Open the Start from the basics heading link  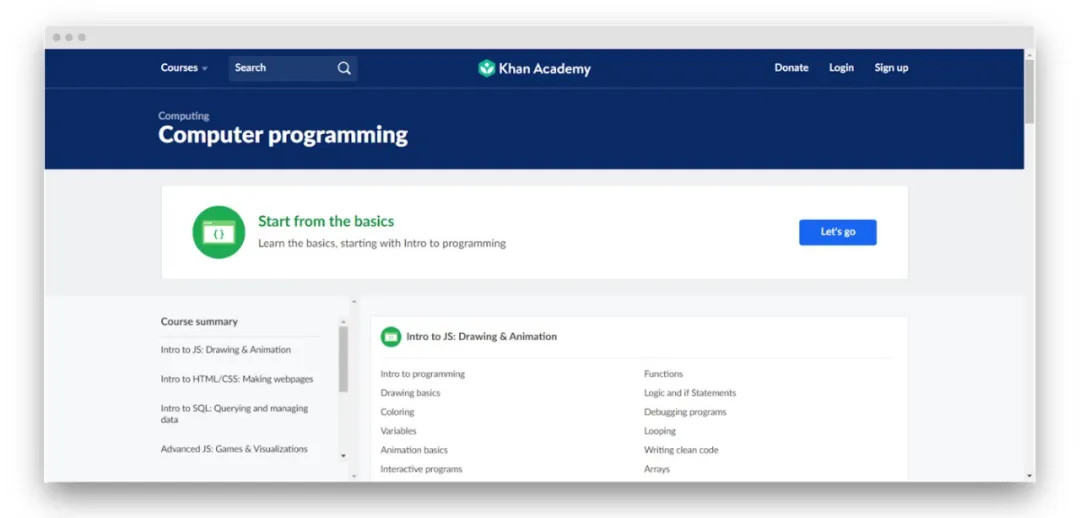point(326,221)
